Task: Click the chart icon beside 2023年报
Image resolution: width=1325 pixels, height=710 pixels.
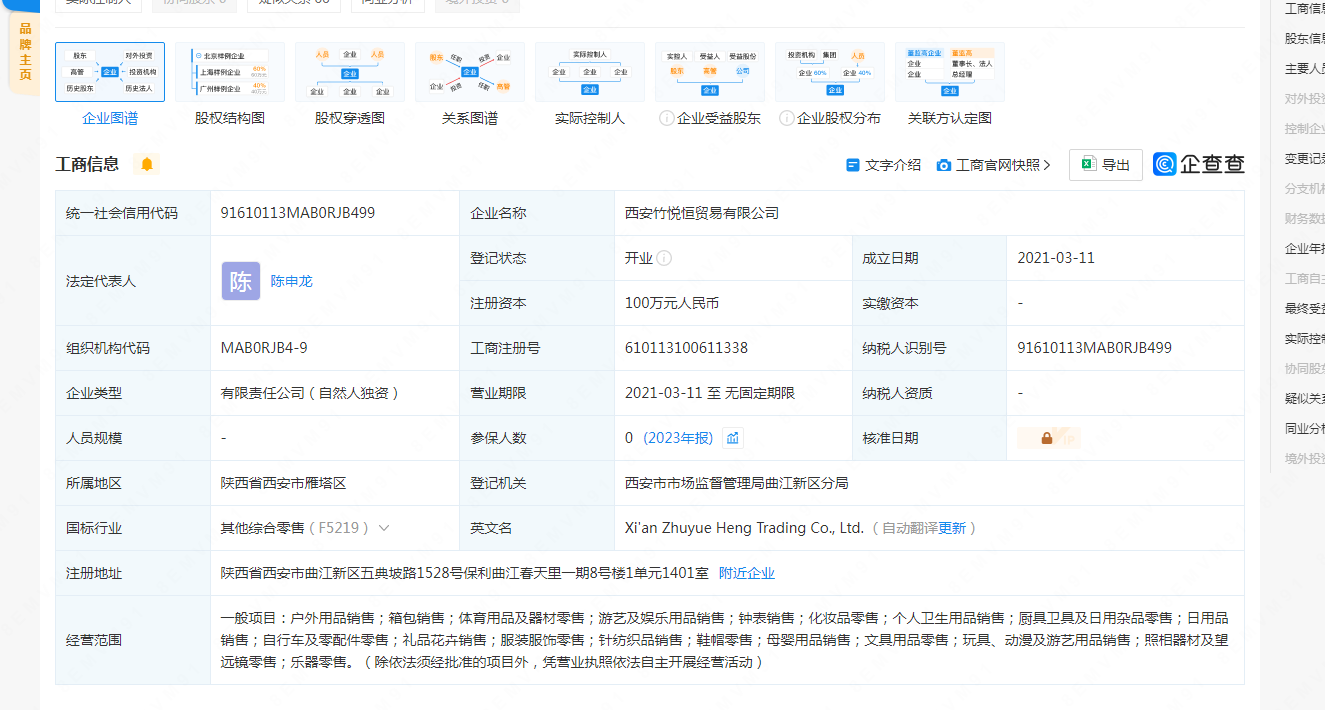Action: click(x=733, y=438)
